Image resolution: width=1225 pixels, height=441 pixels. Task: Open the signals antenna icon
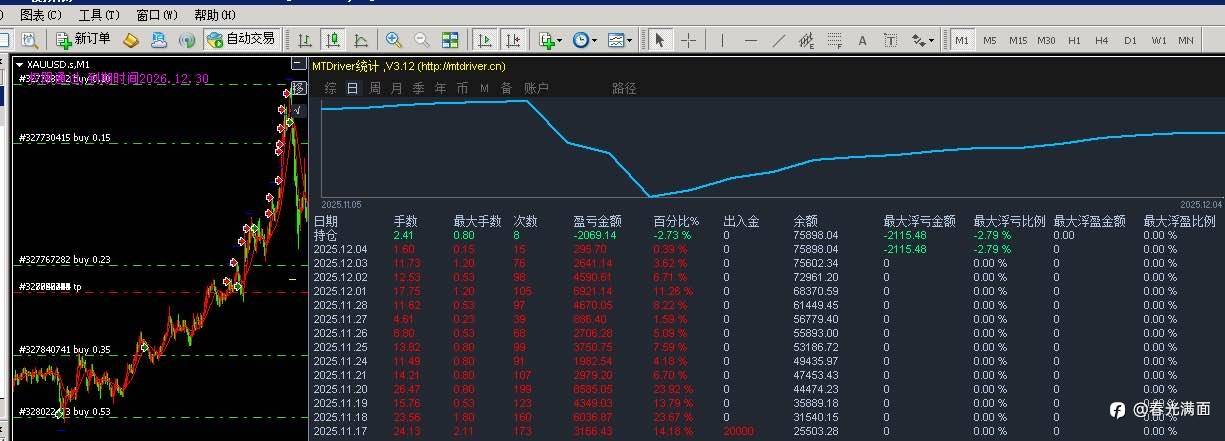[x=186, y=40]
